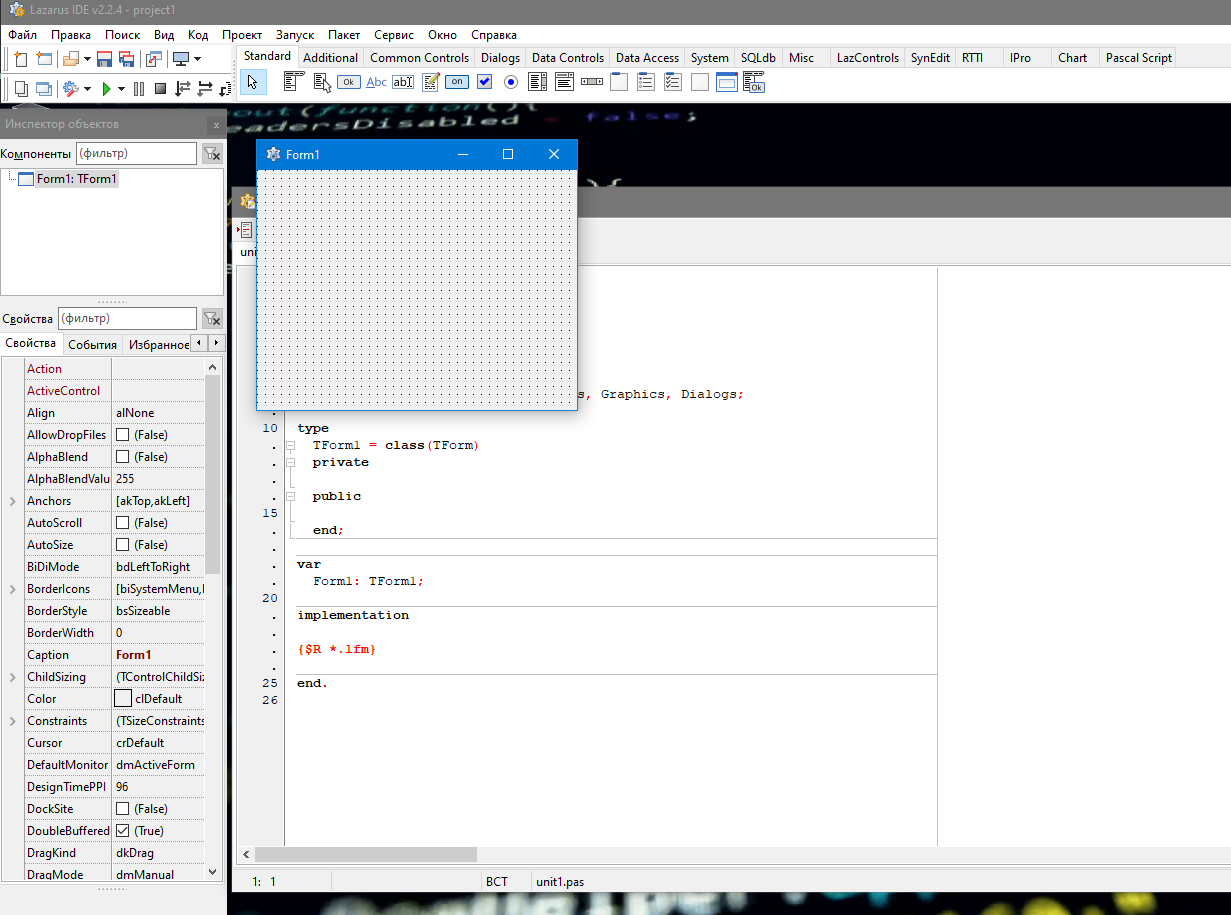Click the Свойства filter input field
The width and height of the screenshot is (1231, 915).
[127, 319]
